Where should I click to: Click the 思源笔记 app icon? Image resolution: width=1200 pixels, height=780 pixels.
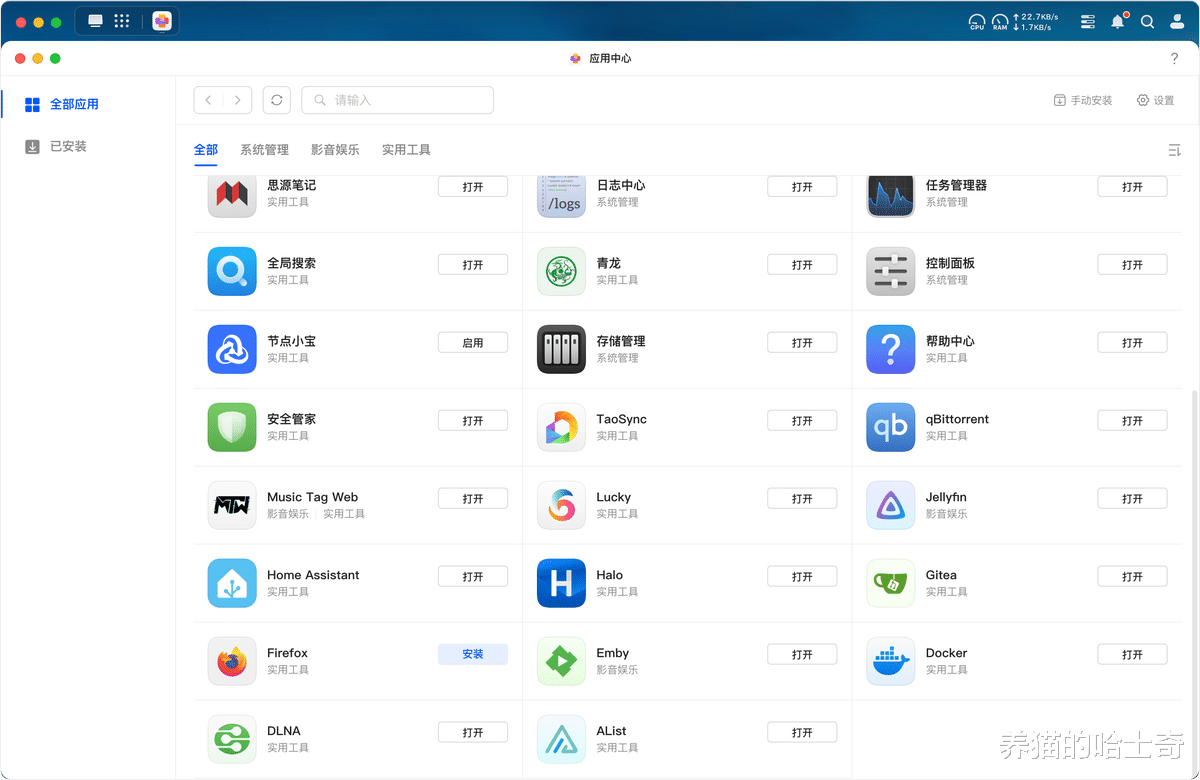point(232,195)
